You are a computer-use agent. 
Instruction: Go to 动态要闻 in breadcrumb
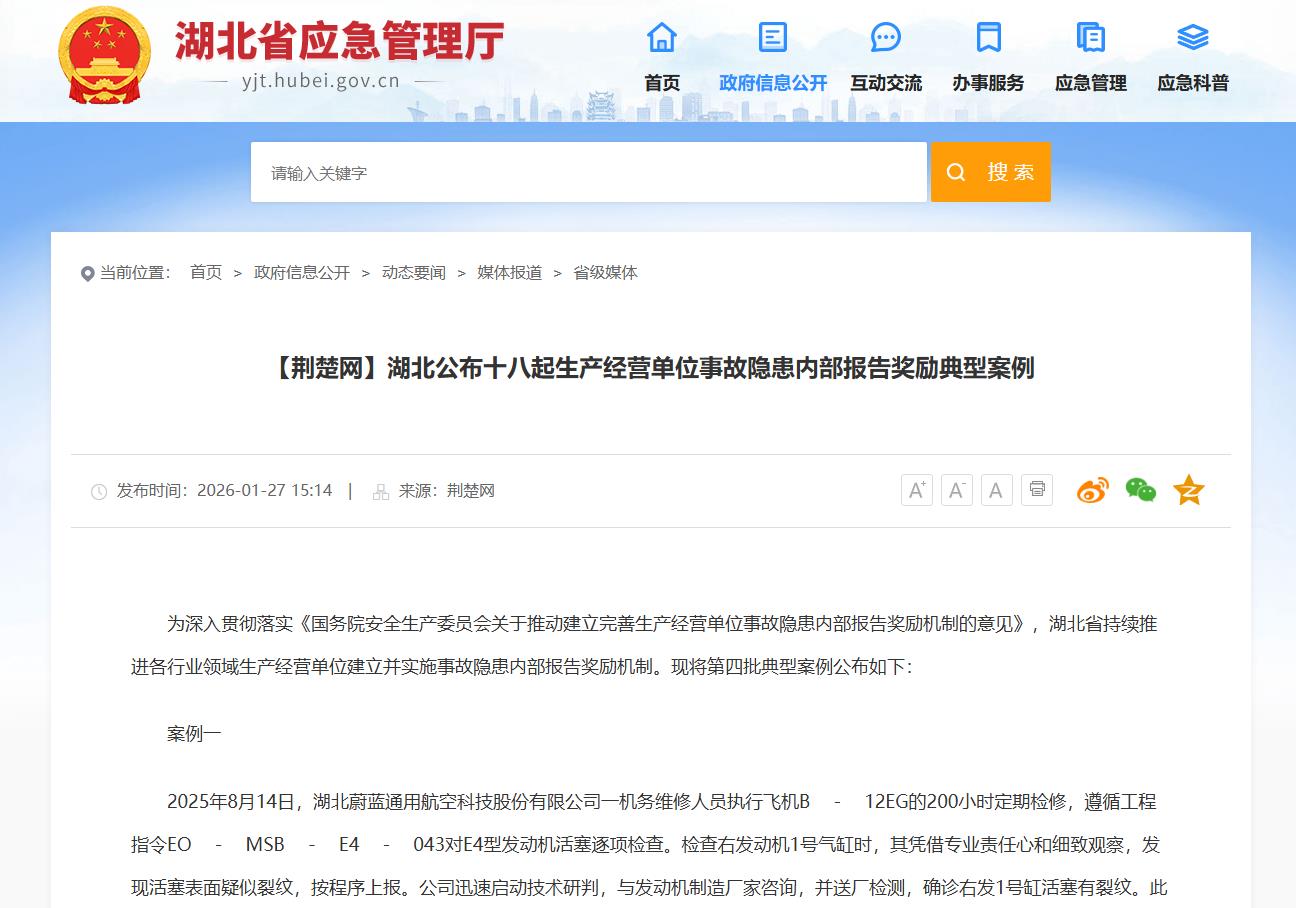(413, 273)
